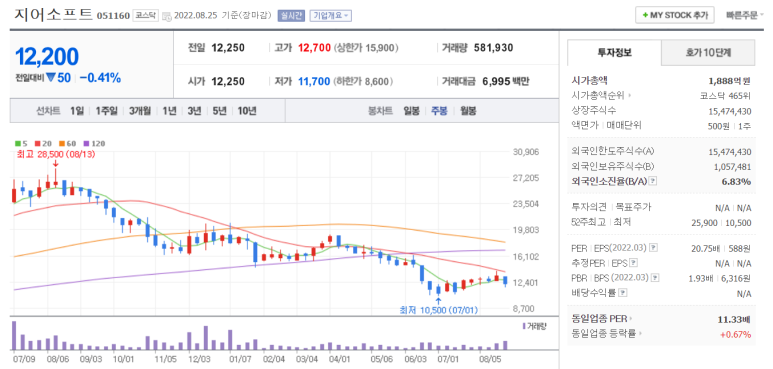Viewport: 773px width, 369px height.
Task: Switch to the 호가10단계 tab
Action: point(708,52)
